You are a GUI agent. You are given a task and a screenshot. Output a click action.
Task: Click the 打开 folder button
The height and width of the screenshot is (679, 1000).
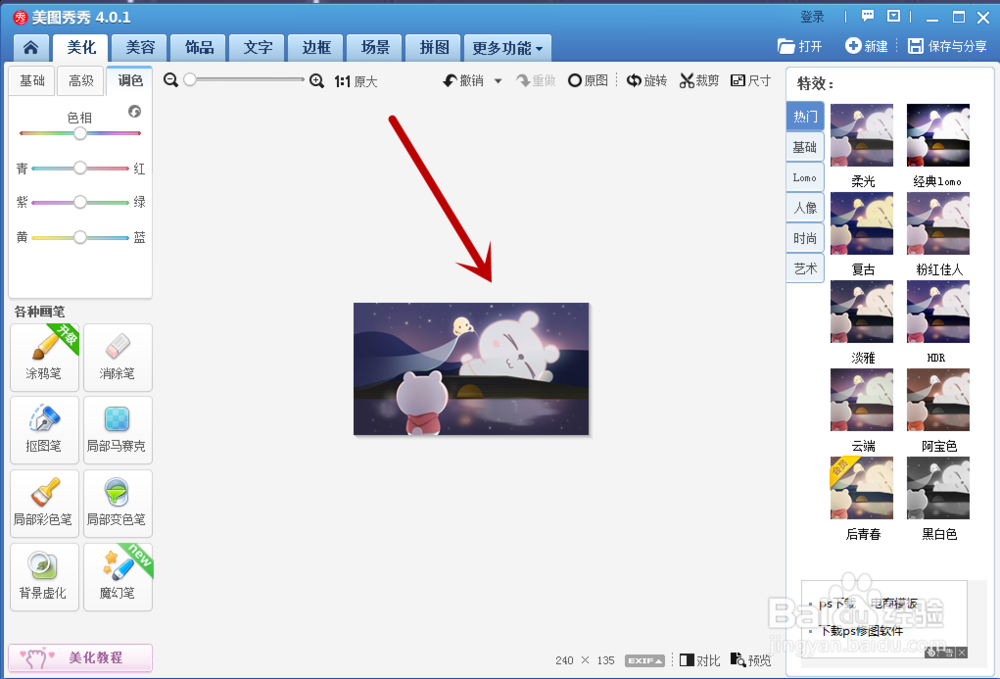[800, 46]
